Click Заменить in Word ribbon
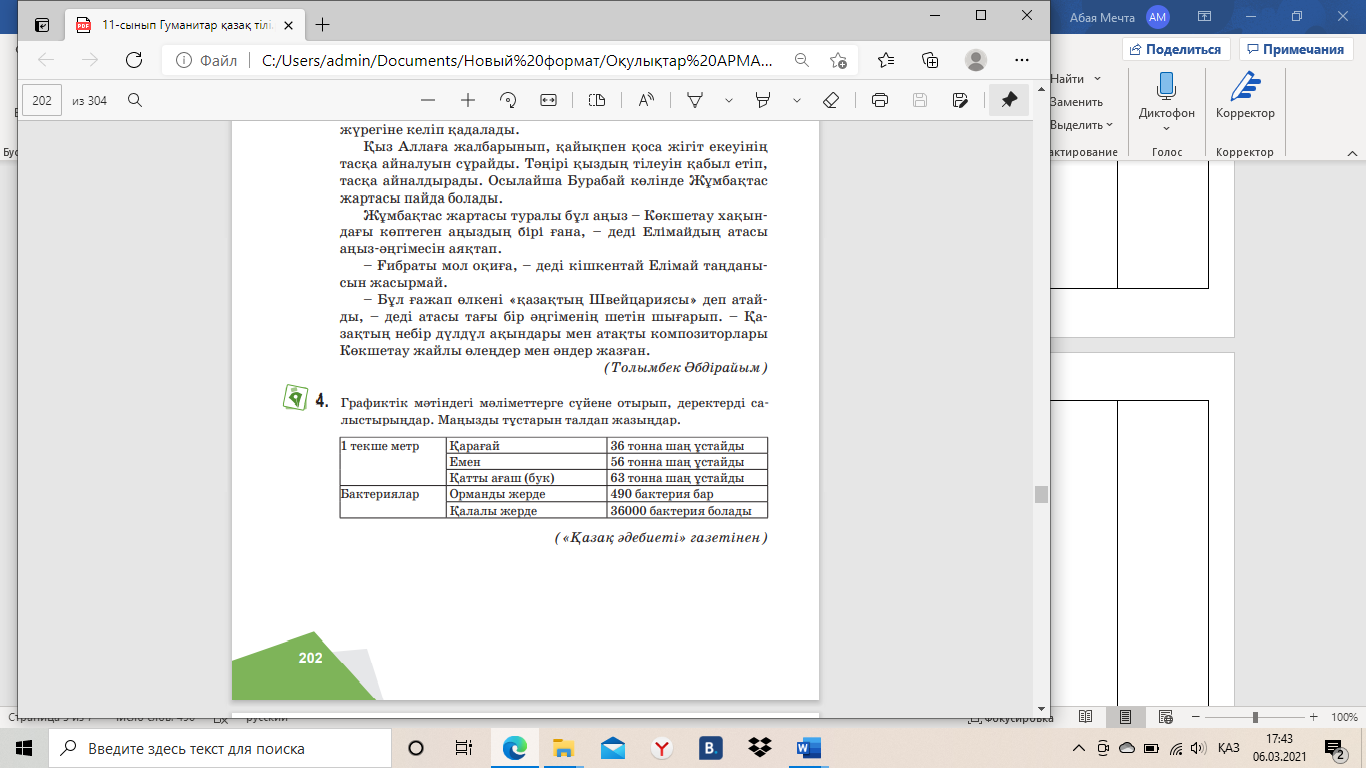Screen dimensions: 1366x768 [x=1076, y=102]
